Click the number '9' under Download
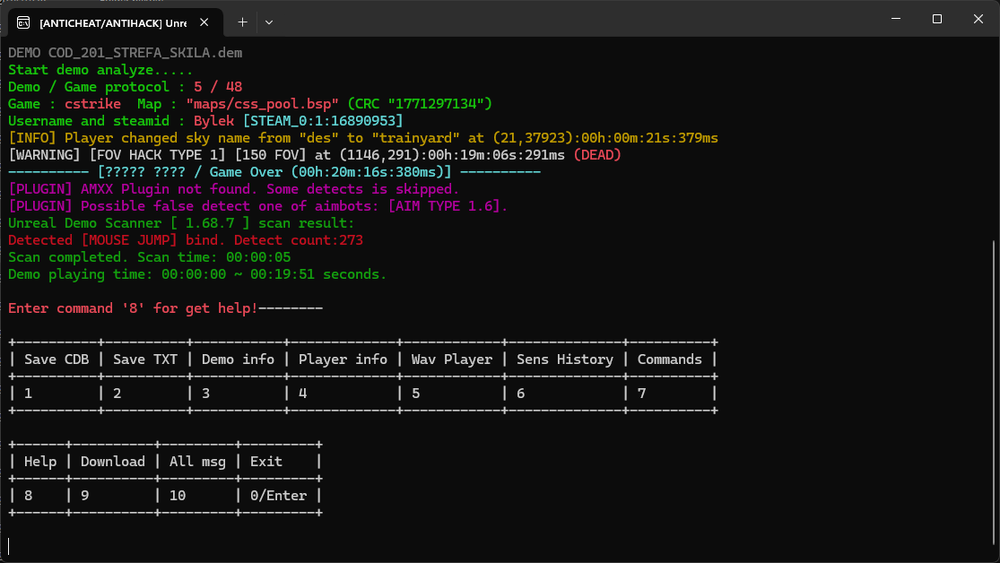The height and width of the screenshot is (563, 1000). pyautogui.click(x=84, y=495)
